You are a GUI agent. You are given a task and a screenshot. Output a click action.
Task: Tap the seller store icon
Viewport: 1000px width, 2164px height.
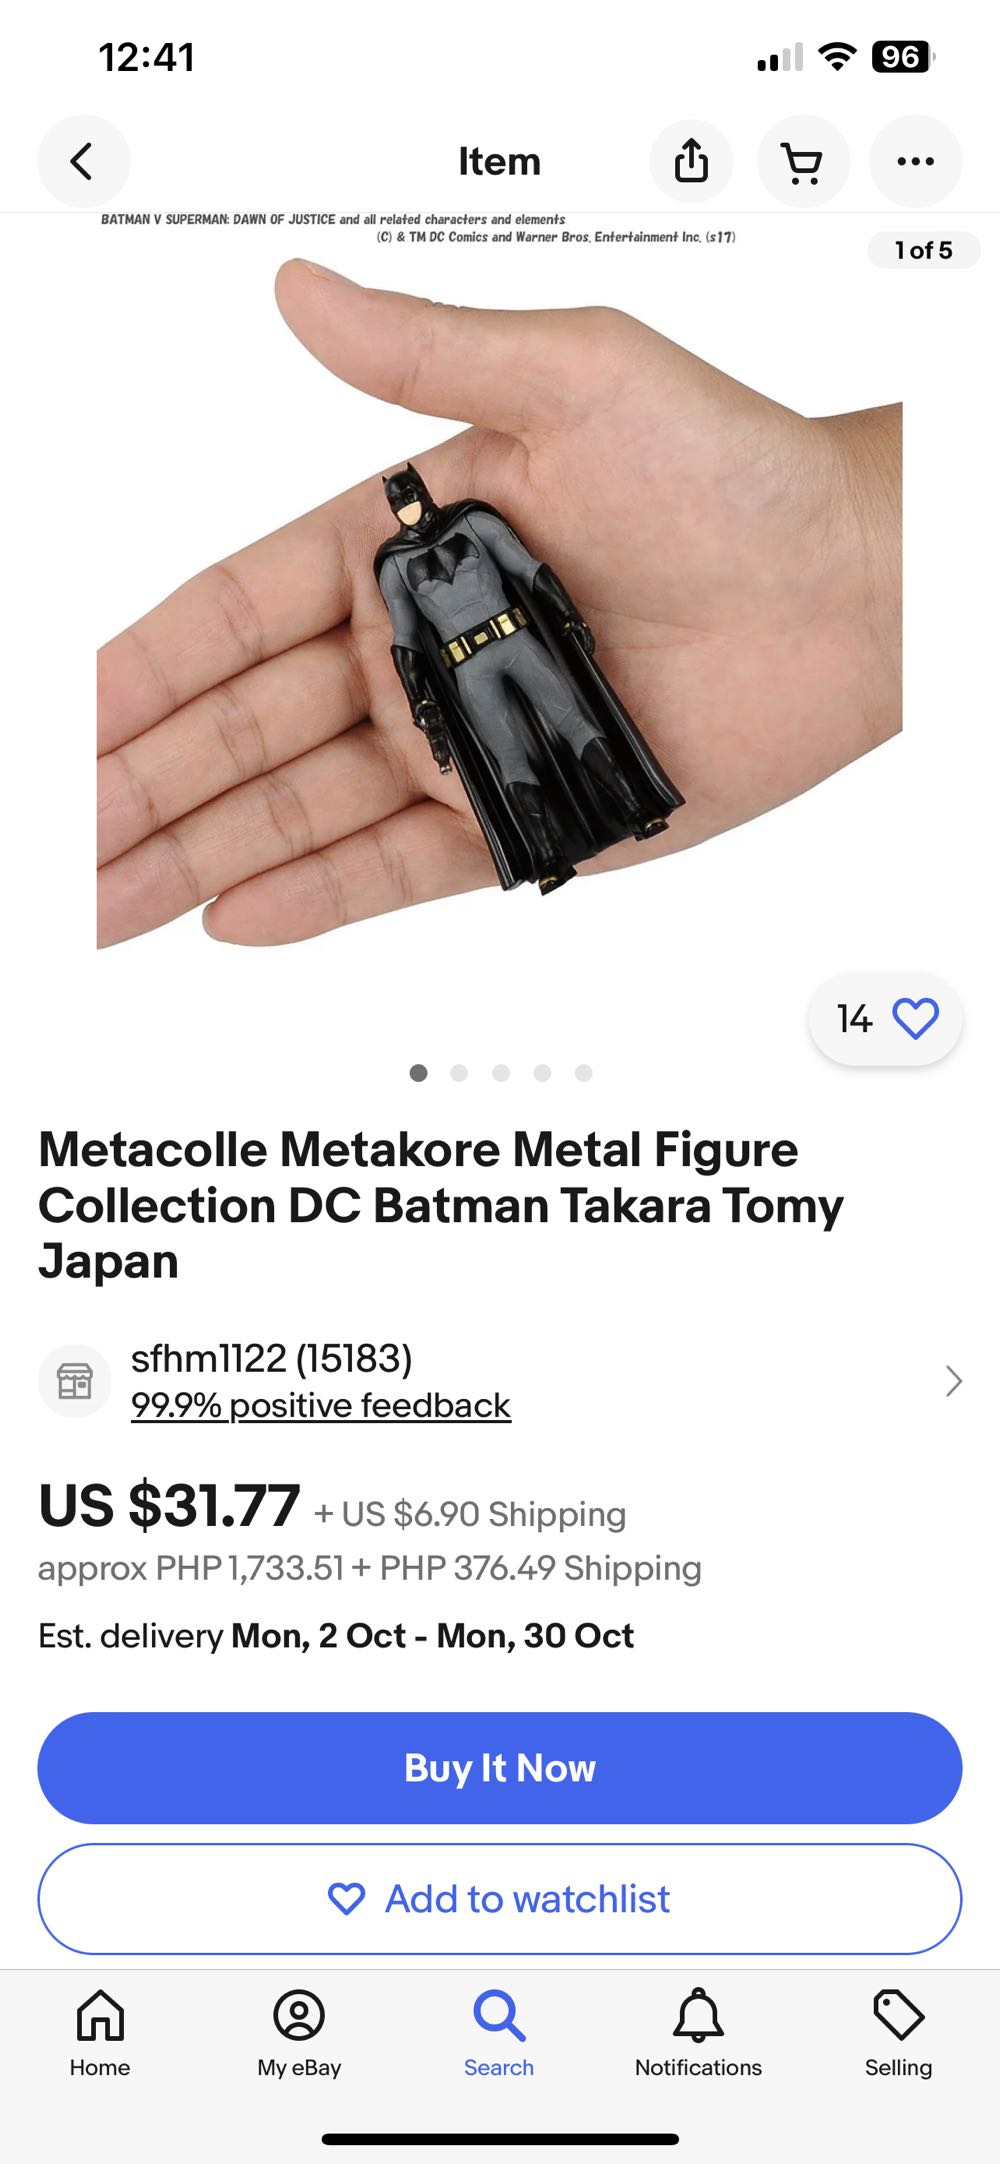click(75, 1381)
